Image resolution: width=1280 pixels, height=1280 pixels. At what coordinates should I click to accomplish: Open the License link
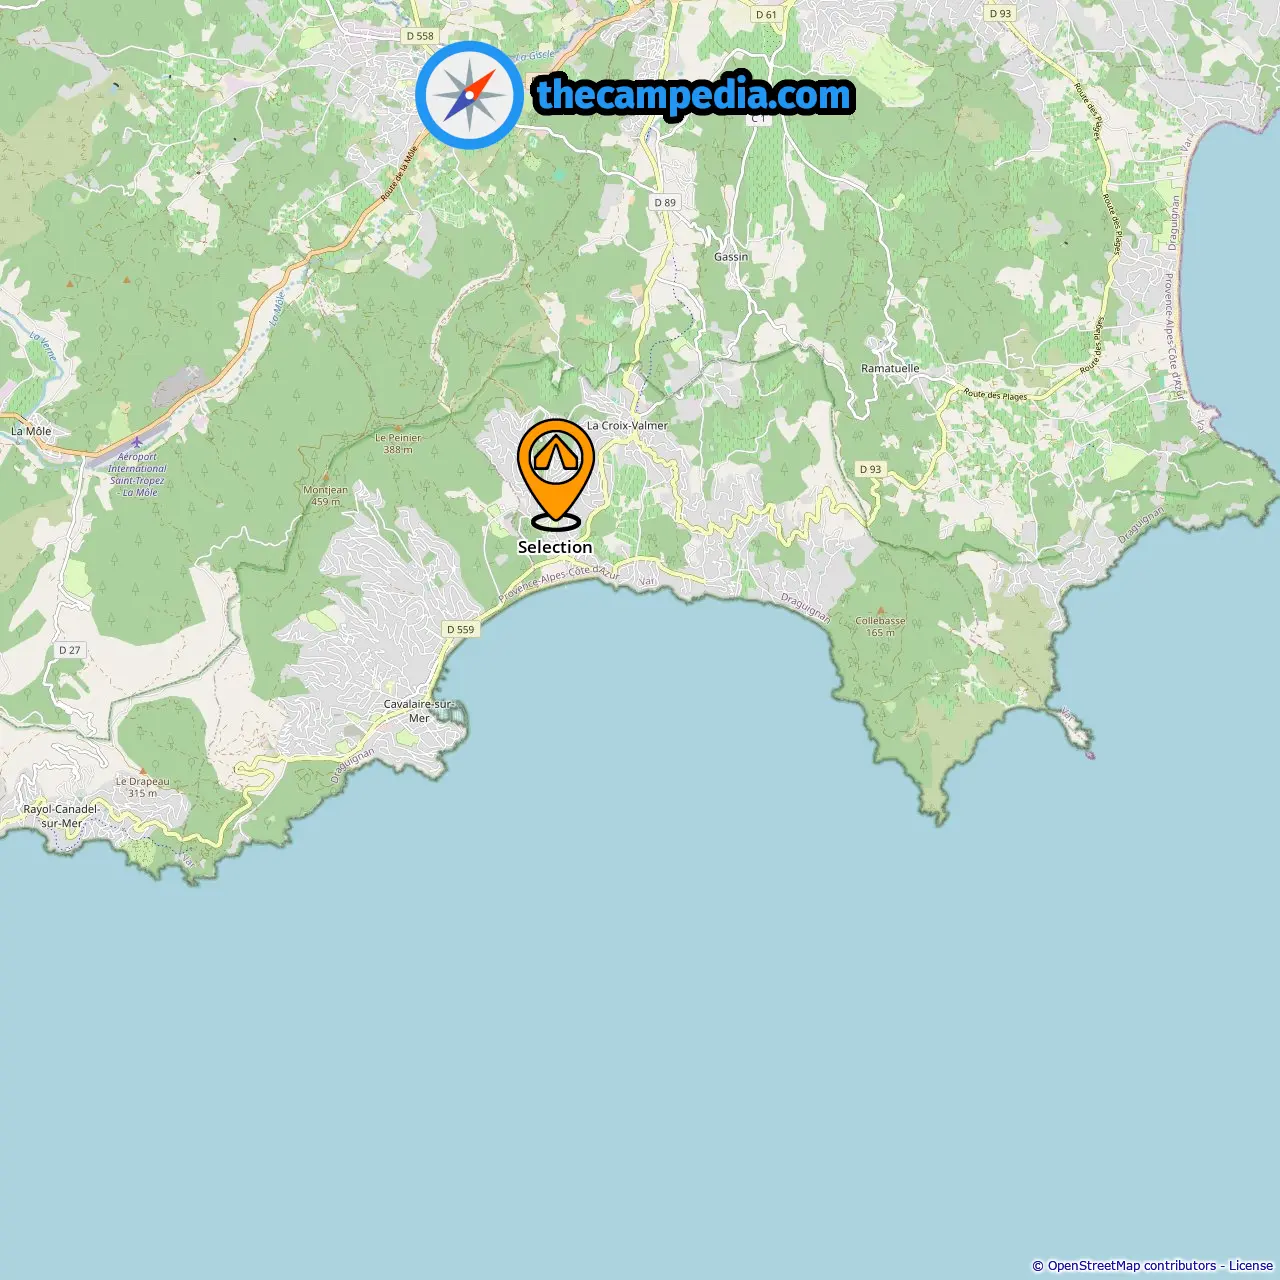(1251, 1266)
